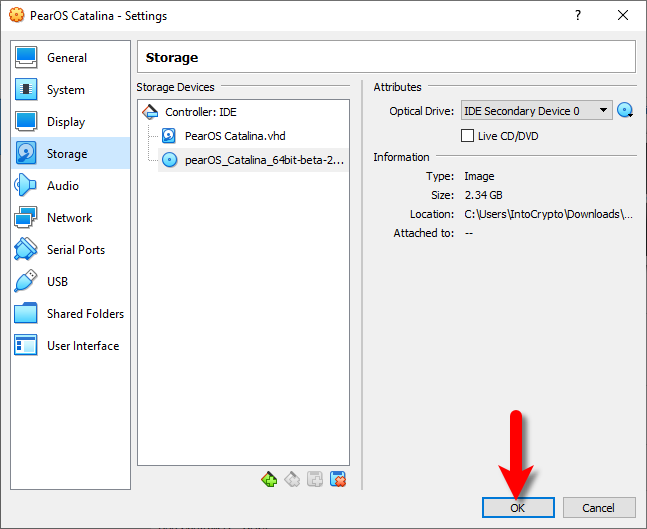Click the help question mark in title bar
The width and height of the screenshot is (647, 529).
(x=578, y=16)
